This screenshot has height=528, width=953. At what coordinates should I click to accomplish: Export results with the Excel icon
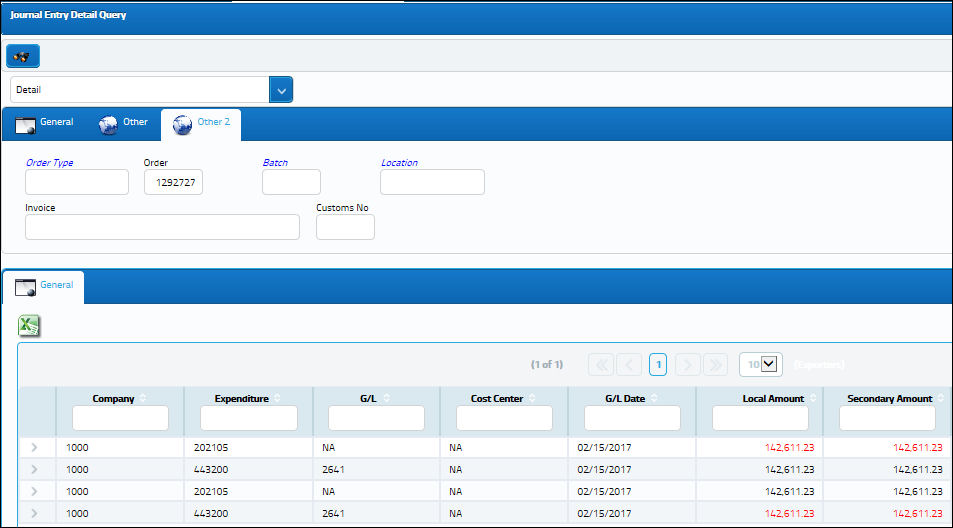pos(29,326)
